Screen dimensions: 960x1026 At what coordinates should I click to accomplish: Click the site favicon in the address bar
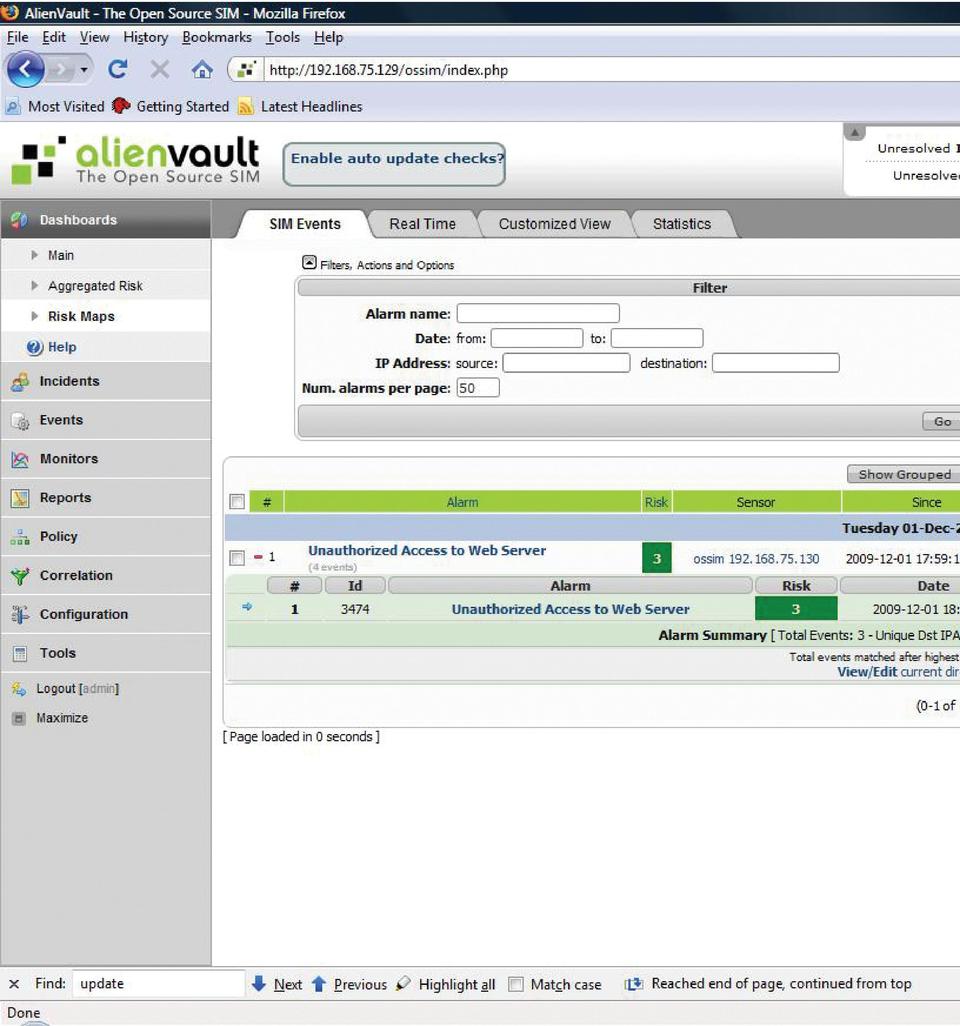click(246, 69)
